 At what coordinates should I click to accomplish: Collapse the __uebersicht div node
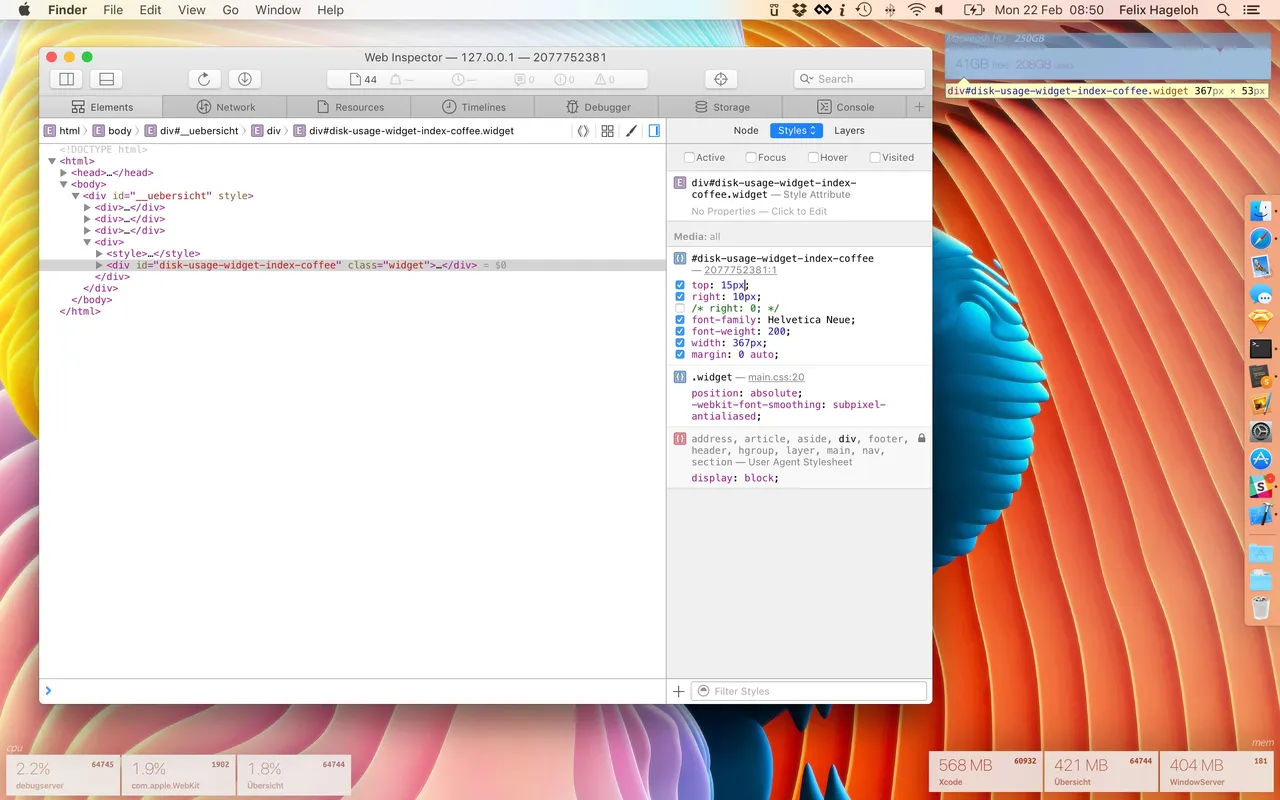pos(76,196)
